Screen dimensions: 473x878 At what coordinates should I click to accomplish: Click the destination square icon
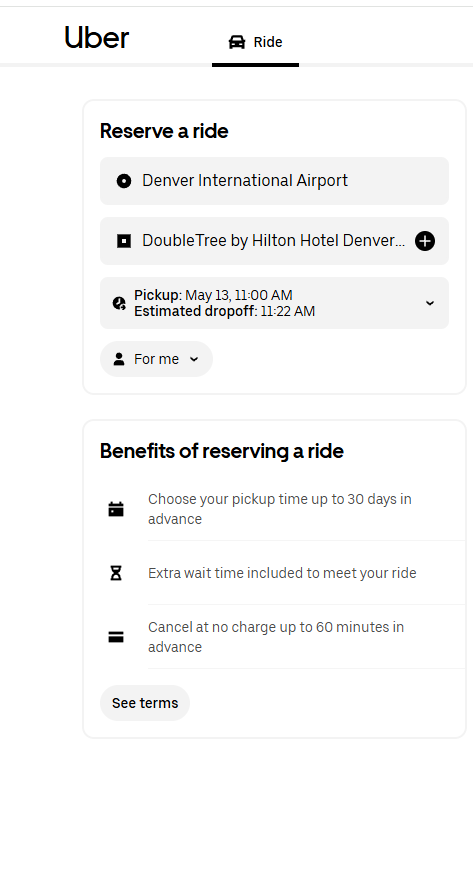coord(124,241)
